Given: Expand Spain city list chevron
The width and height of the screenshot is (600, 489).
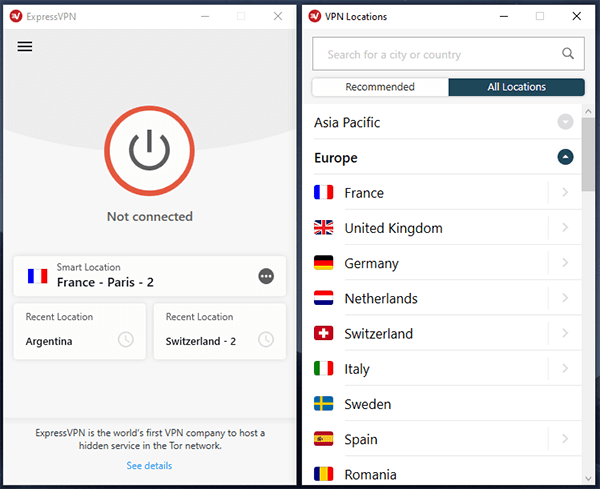Looking at the screenshot, I should pyautogui.click(x=565, y=439).
